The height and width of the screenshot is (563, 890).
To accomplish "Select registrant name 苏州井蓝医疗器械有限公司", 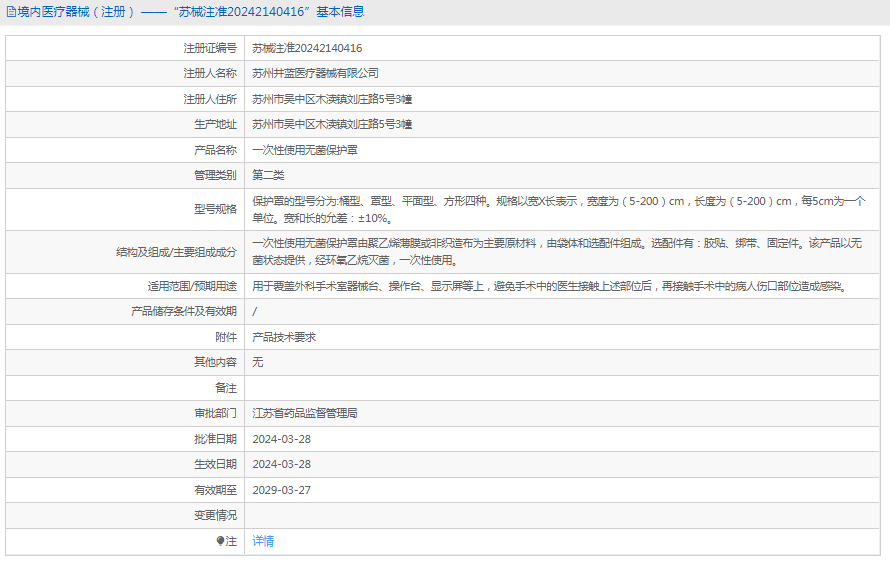I will click(x=315, y=73).
